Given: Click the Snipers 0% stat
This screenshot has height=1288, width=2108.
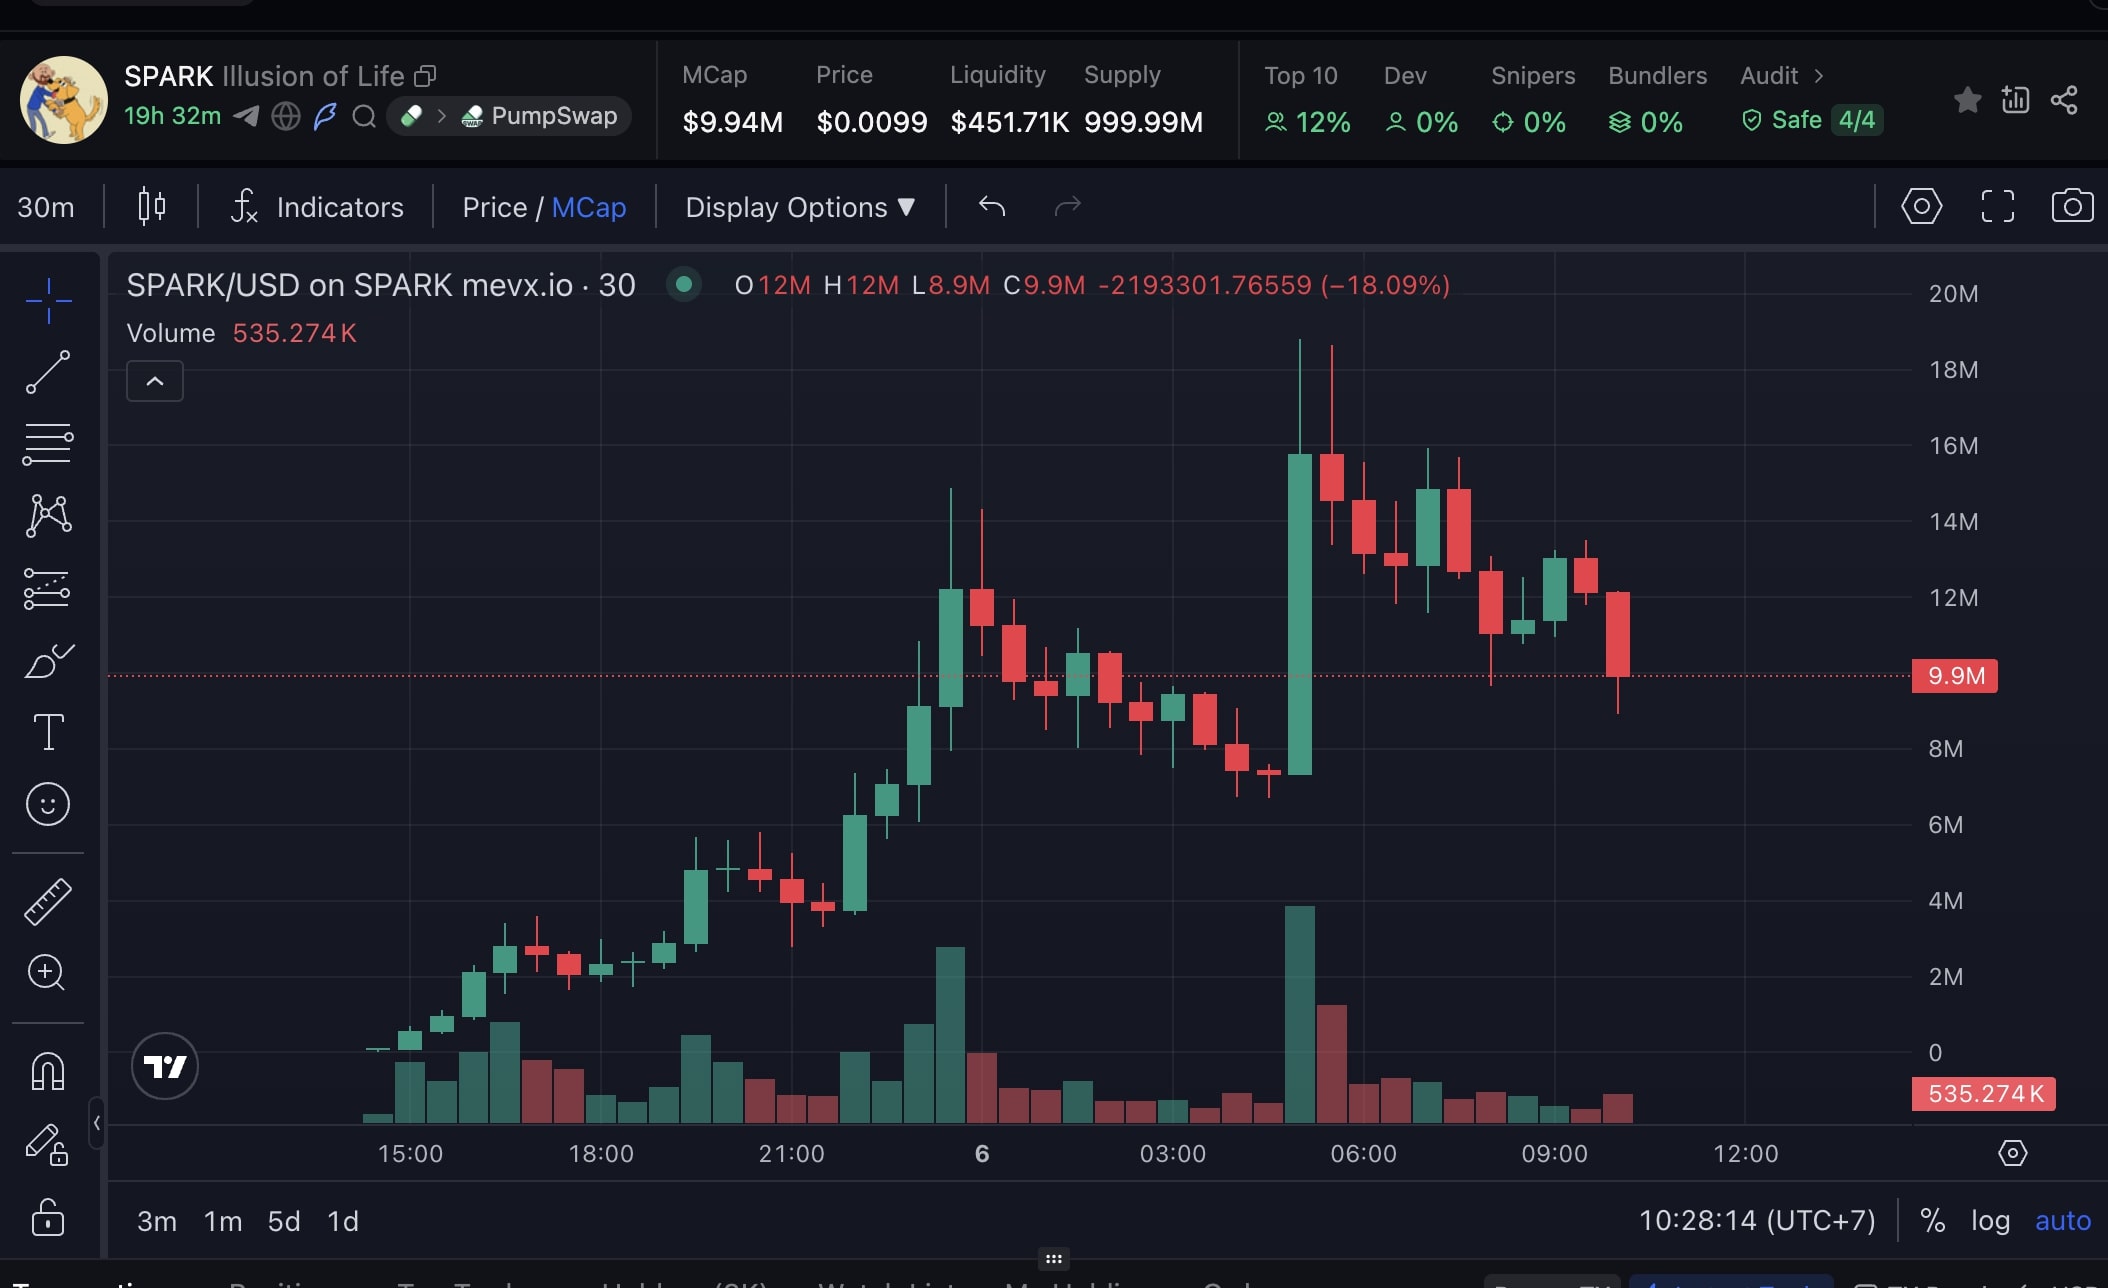Looking at the screenshot, I should coord(1529,122).
